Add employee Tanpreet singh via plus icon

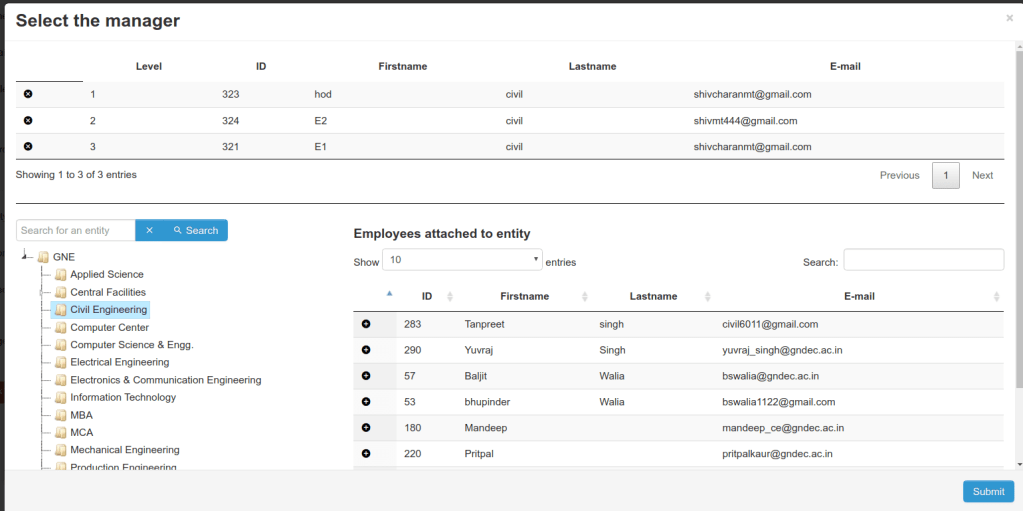click(x=366, y=324)
